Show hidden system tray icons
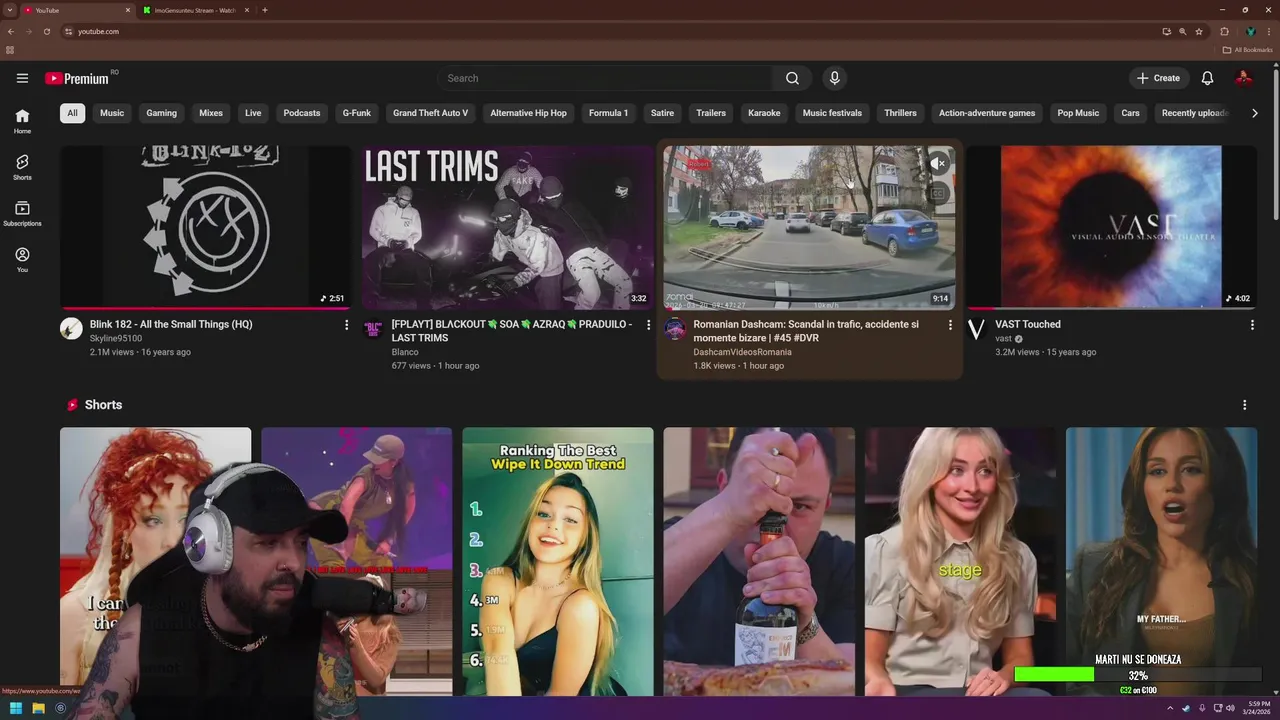The width and height of the screenshot is (1280, 720). (x=1169, y=708)
